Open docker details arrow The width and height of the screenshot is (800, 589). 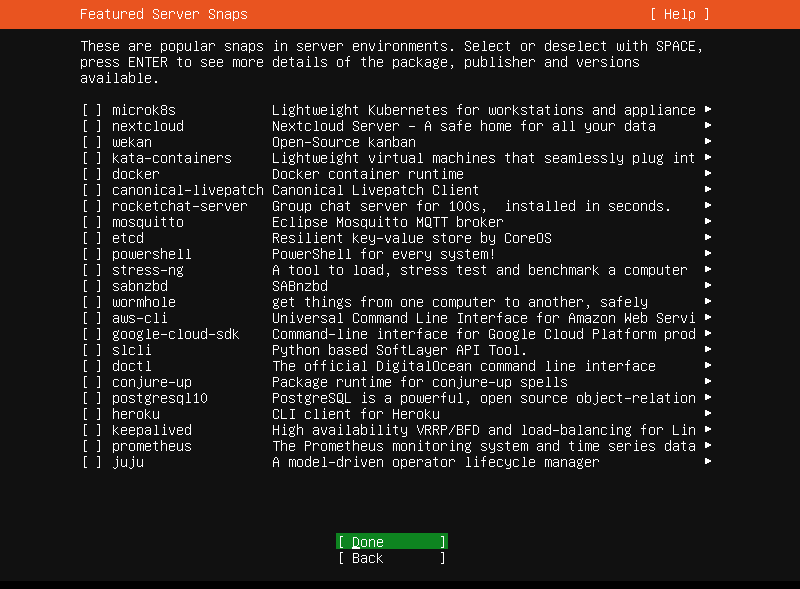(x=708, y=173)
